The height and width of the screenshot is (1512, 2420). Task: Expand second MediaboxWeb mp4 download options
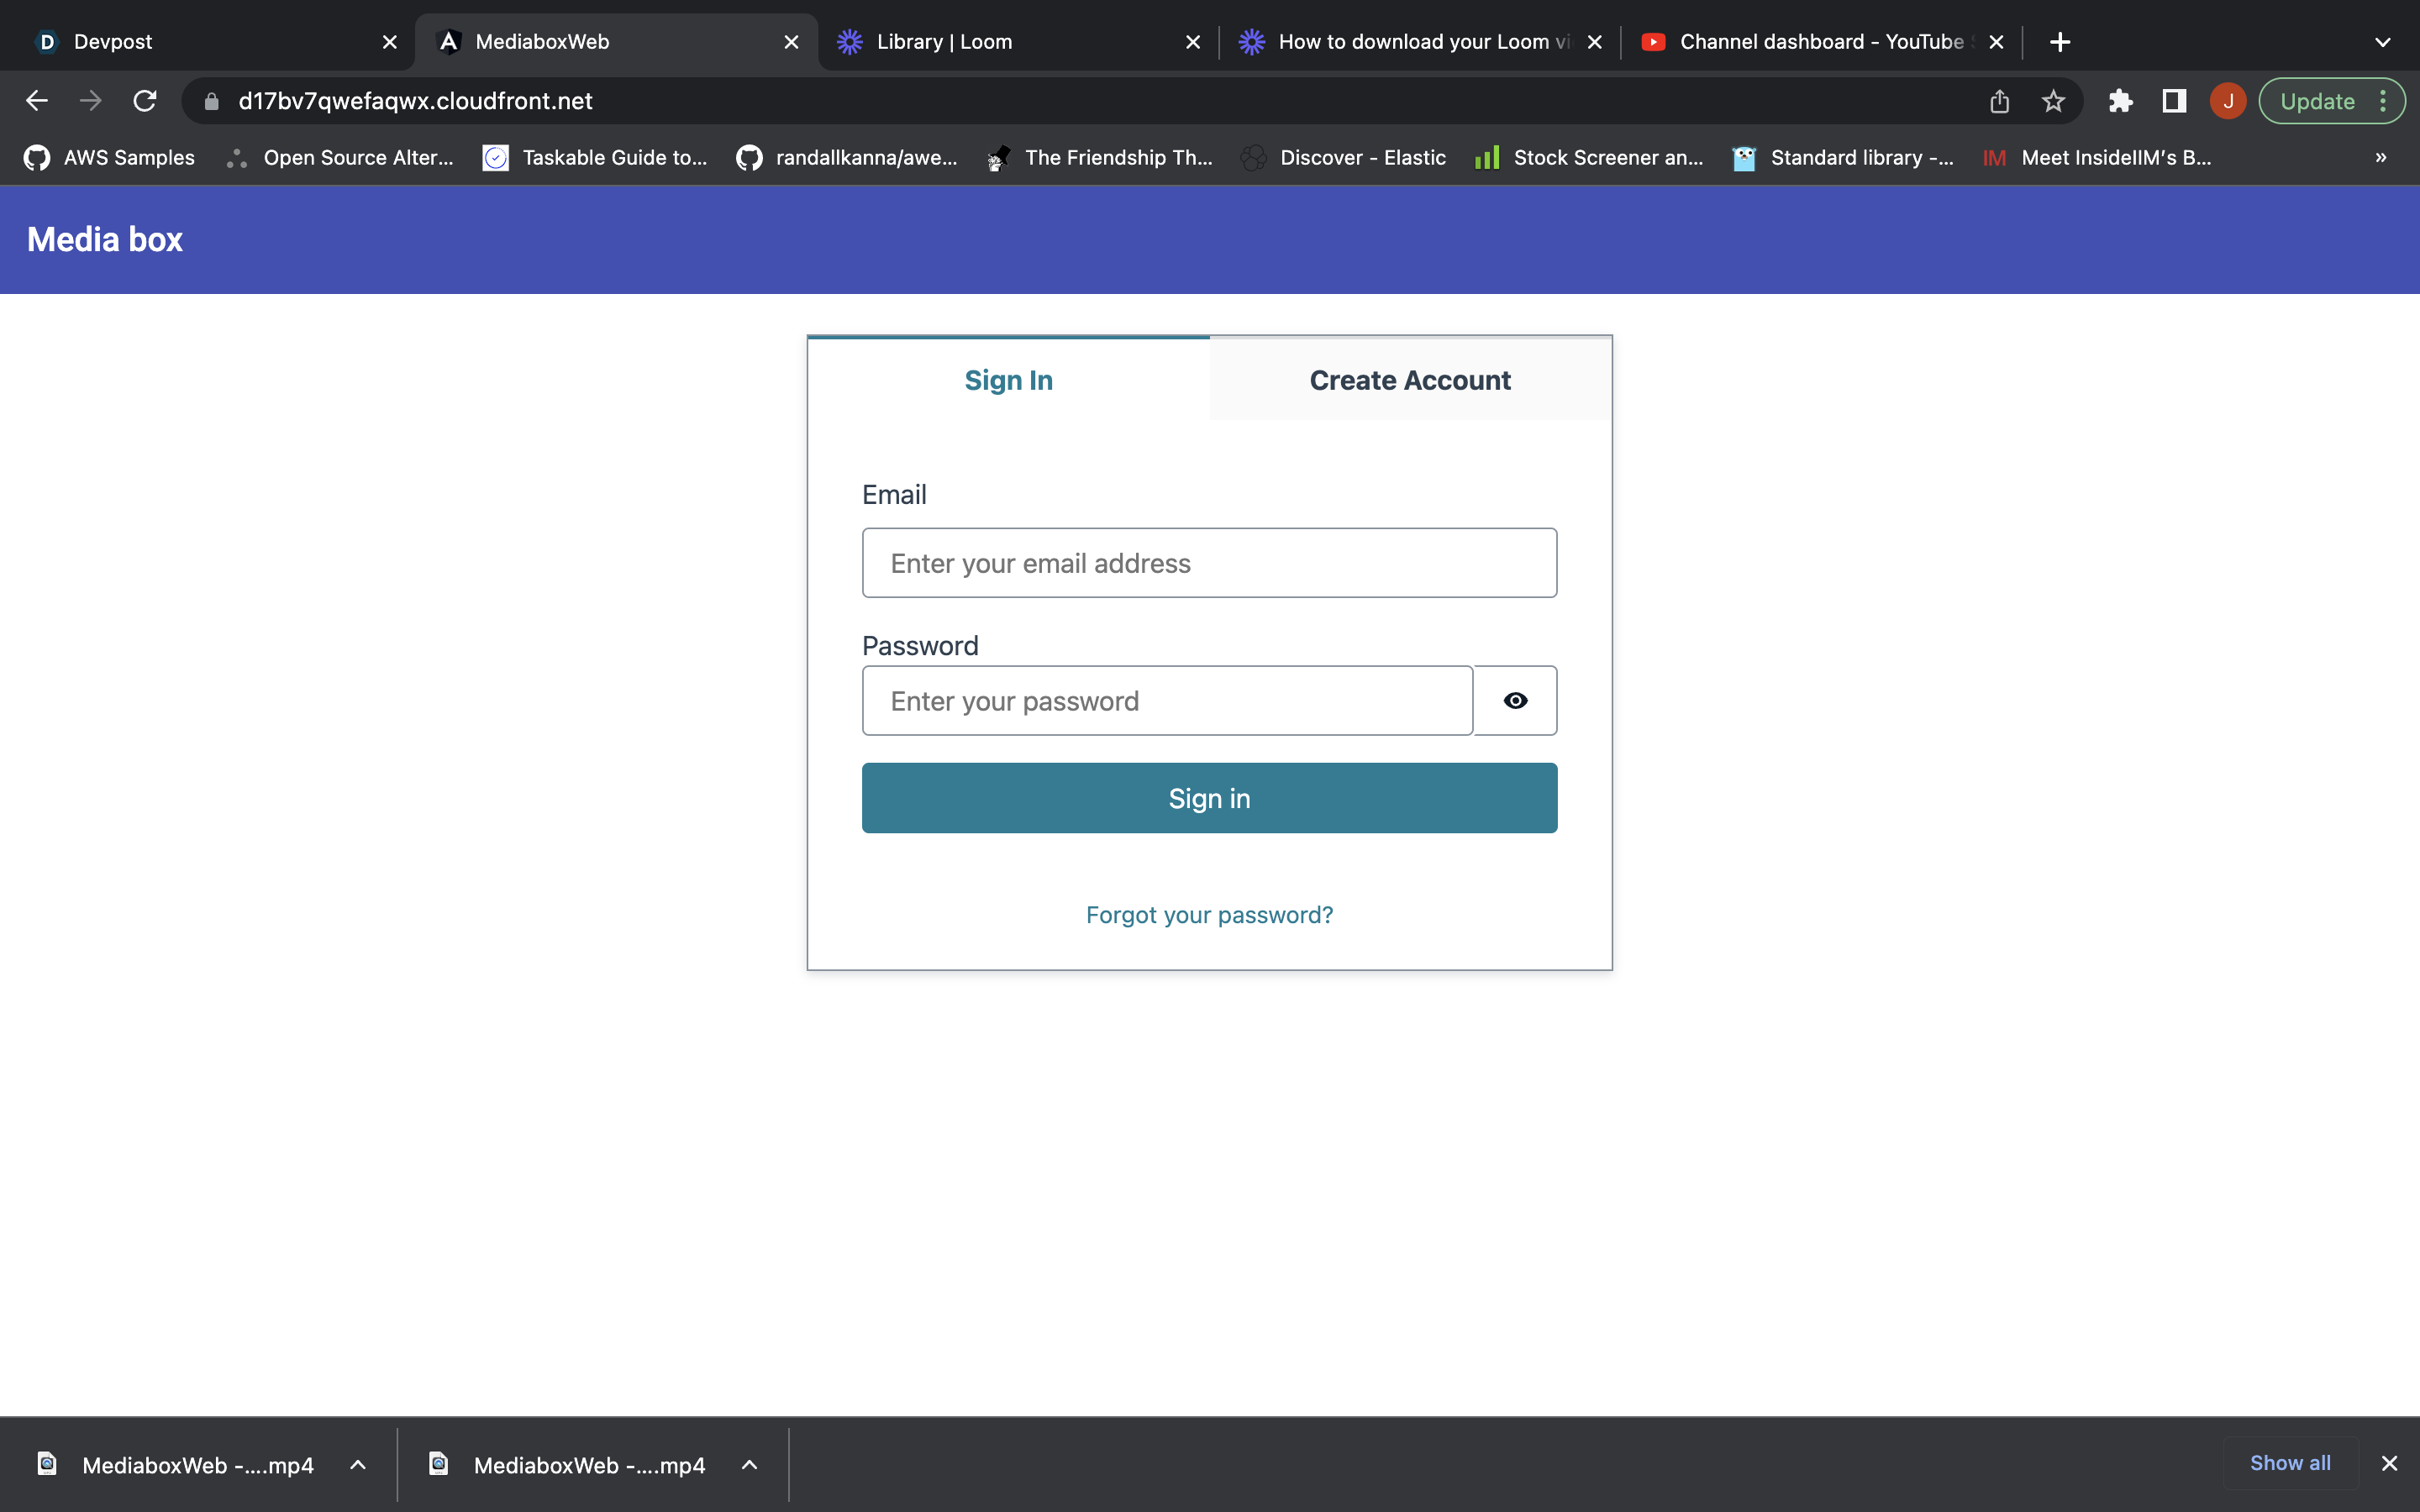[749, 1465]
